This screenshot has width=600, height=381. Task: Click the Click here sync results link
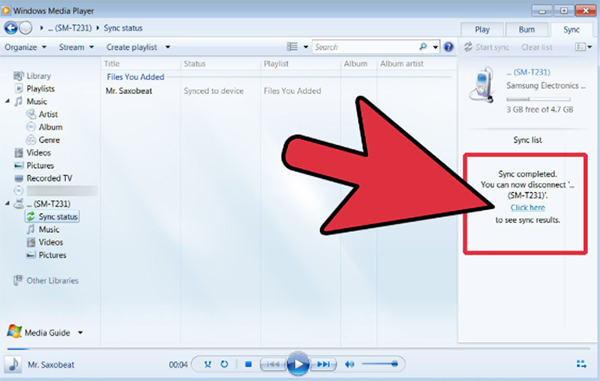(x=528, y=207)
